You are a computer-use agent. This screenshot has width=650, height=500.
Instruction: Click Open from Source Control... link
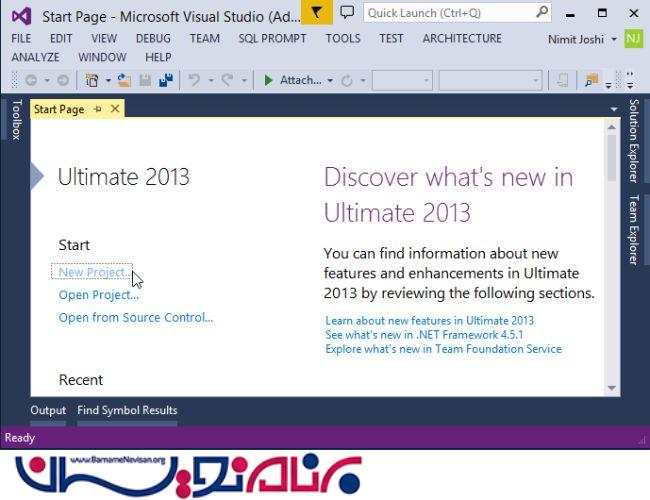click(135, 318)
